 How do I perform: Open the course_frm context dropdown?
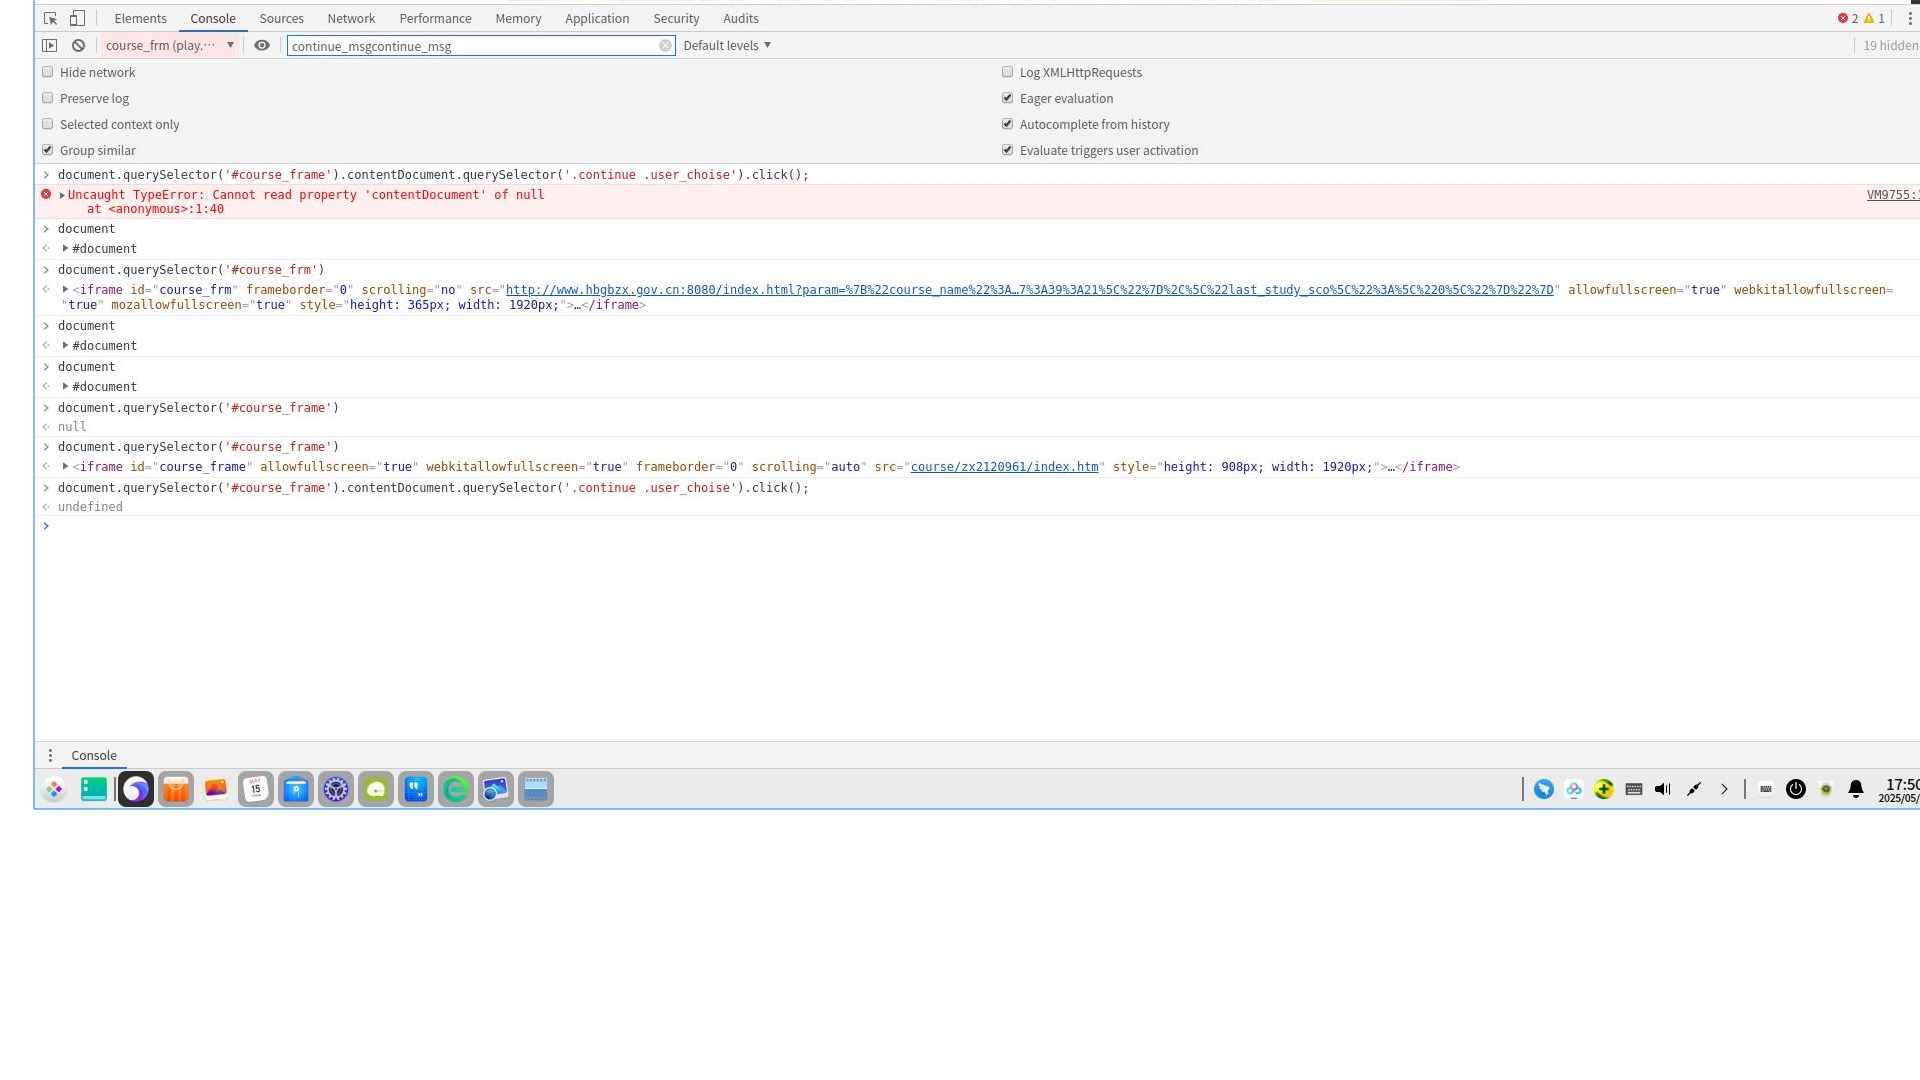170,45
